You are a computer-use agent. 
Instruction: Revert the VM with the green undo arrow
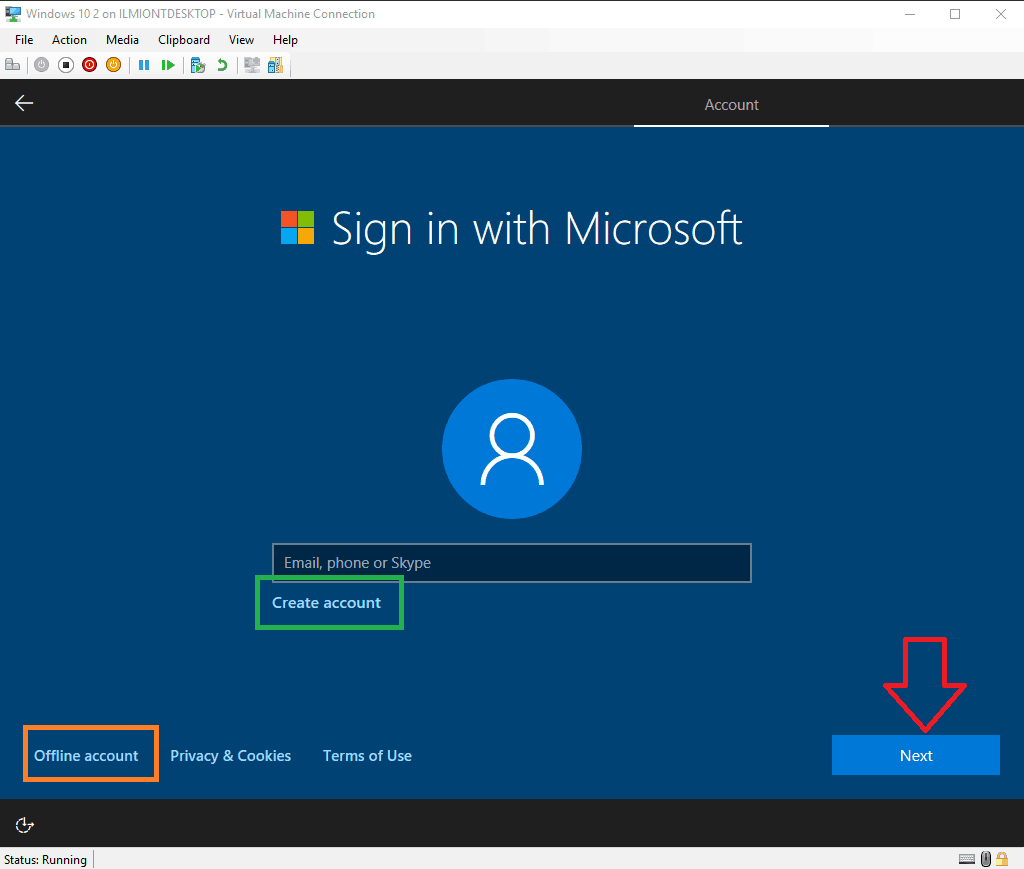coord(222,65)
